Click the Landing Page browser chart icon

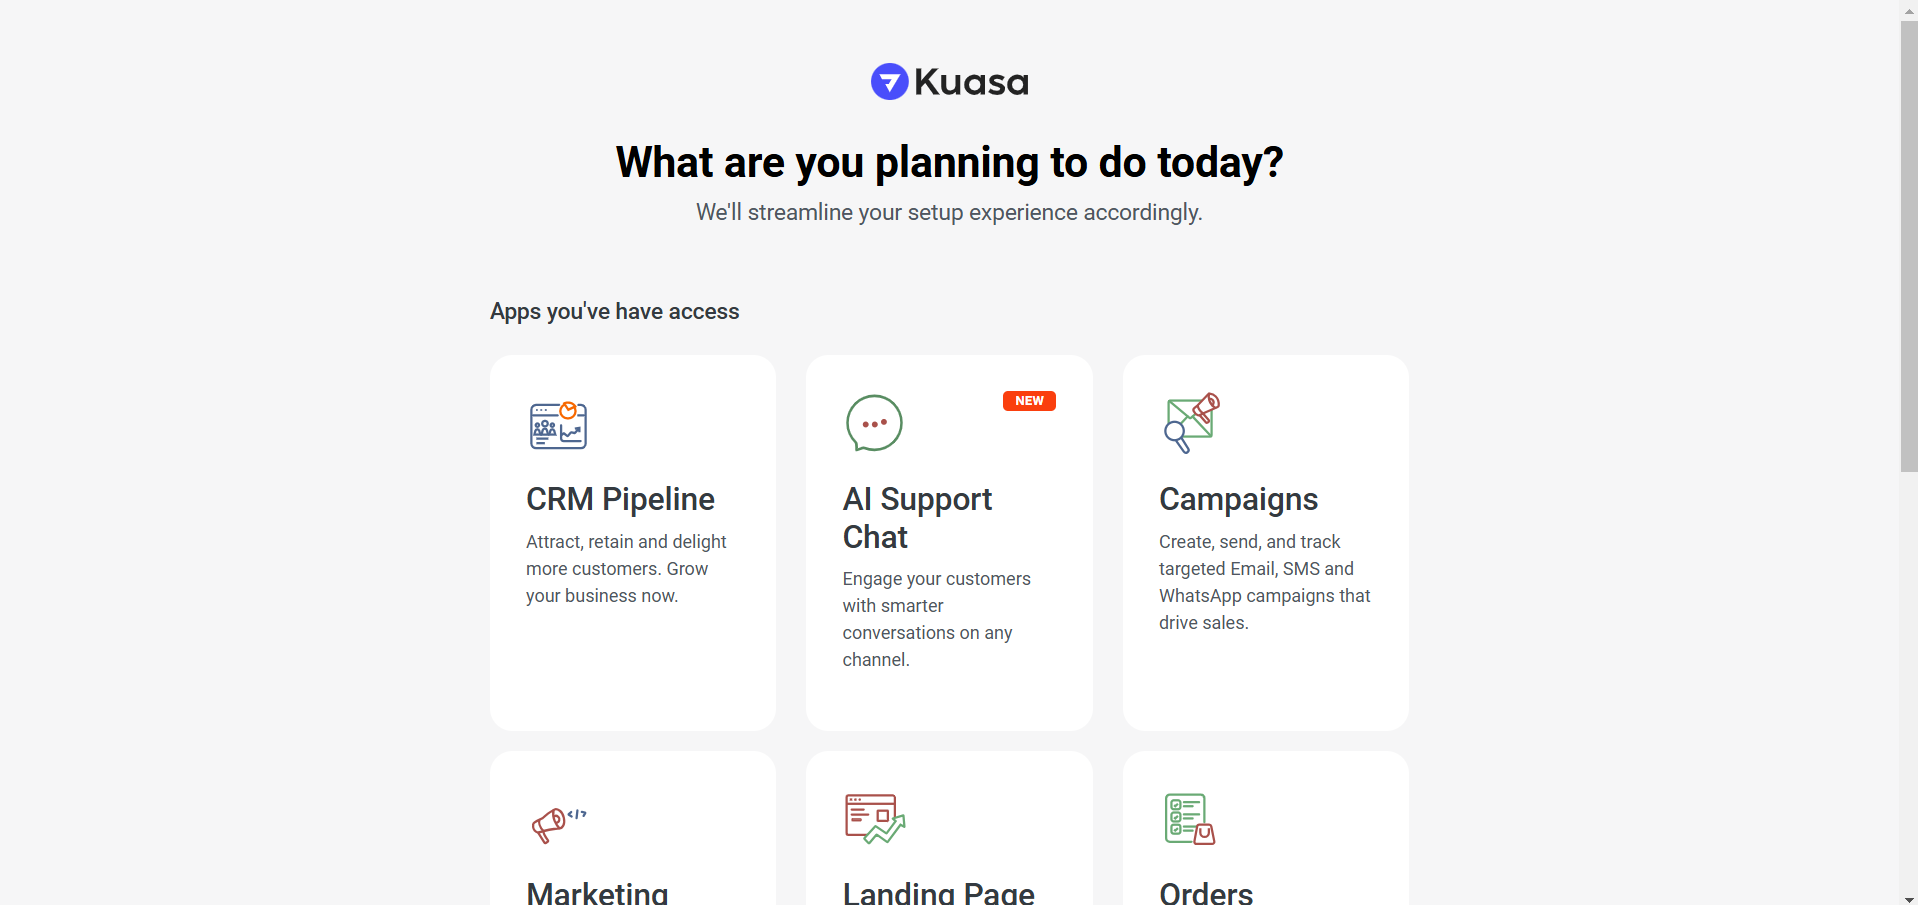pyautogui.click(x=875, y=819)
